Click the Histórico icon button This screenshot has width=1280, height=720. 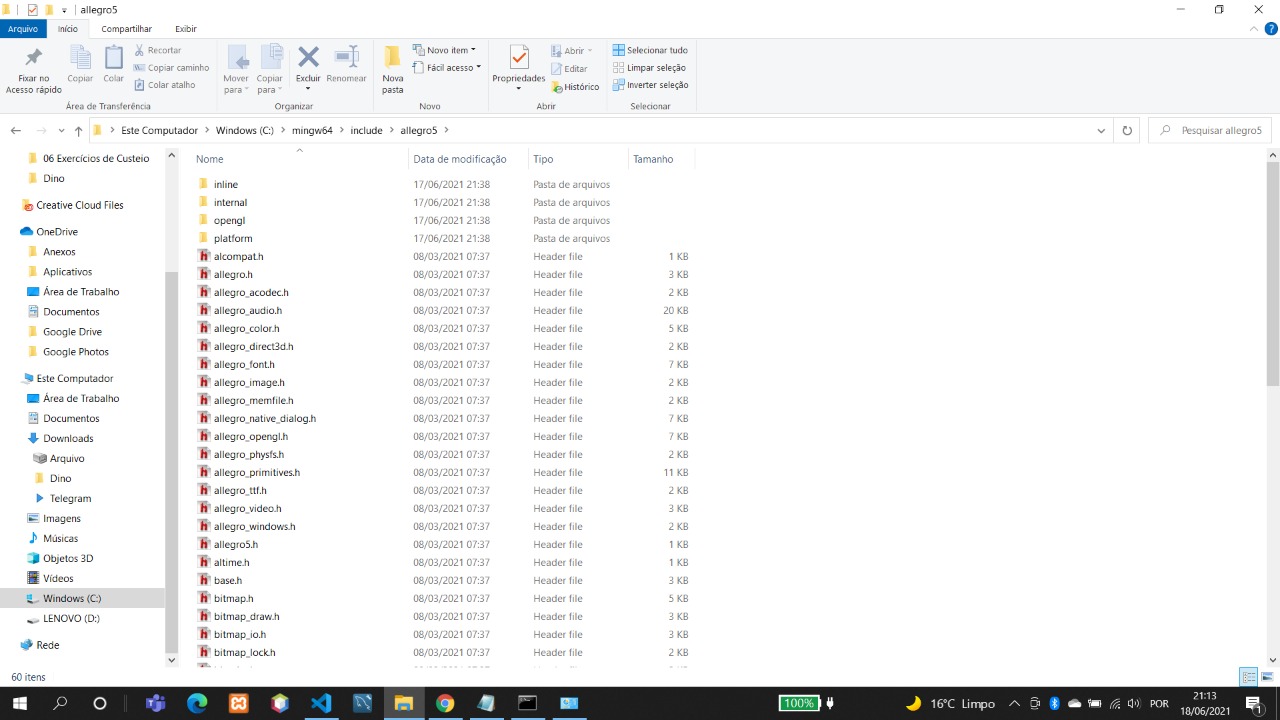(x=575, y=87)
